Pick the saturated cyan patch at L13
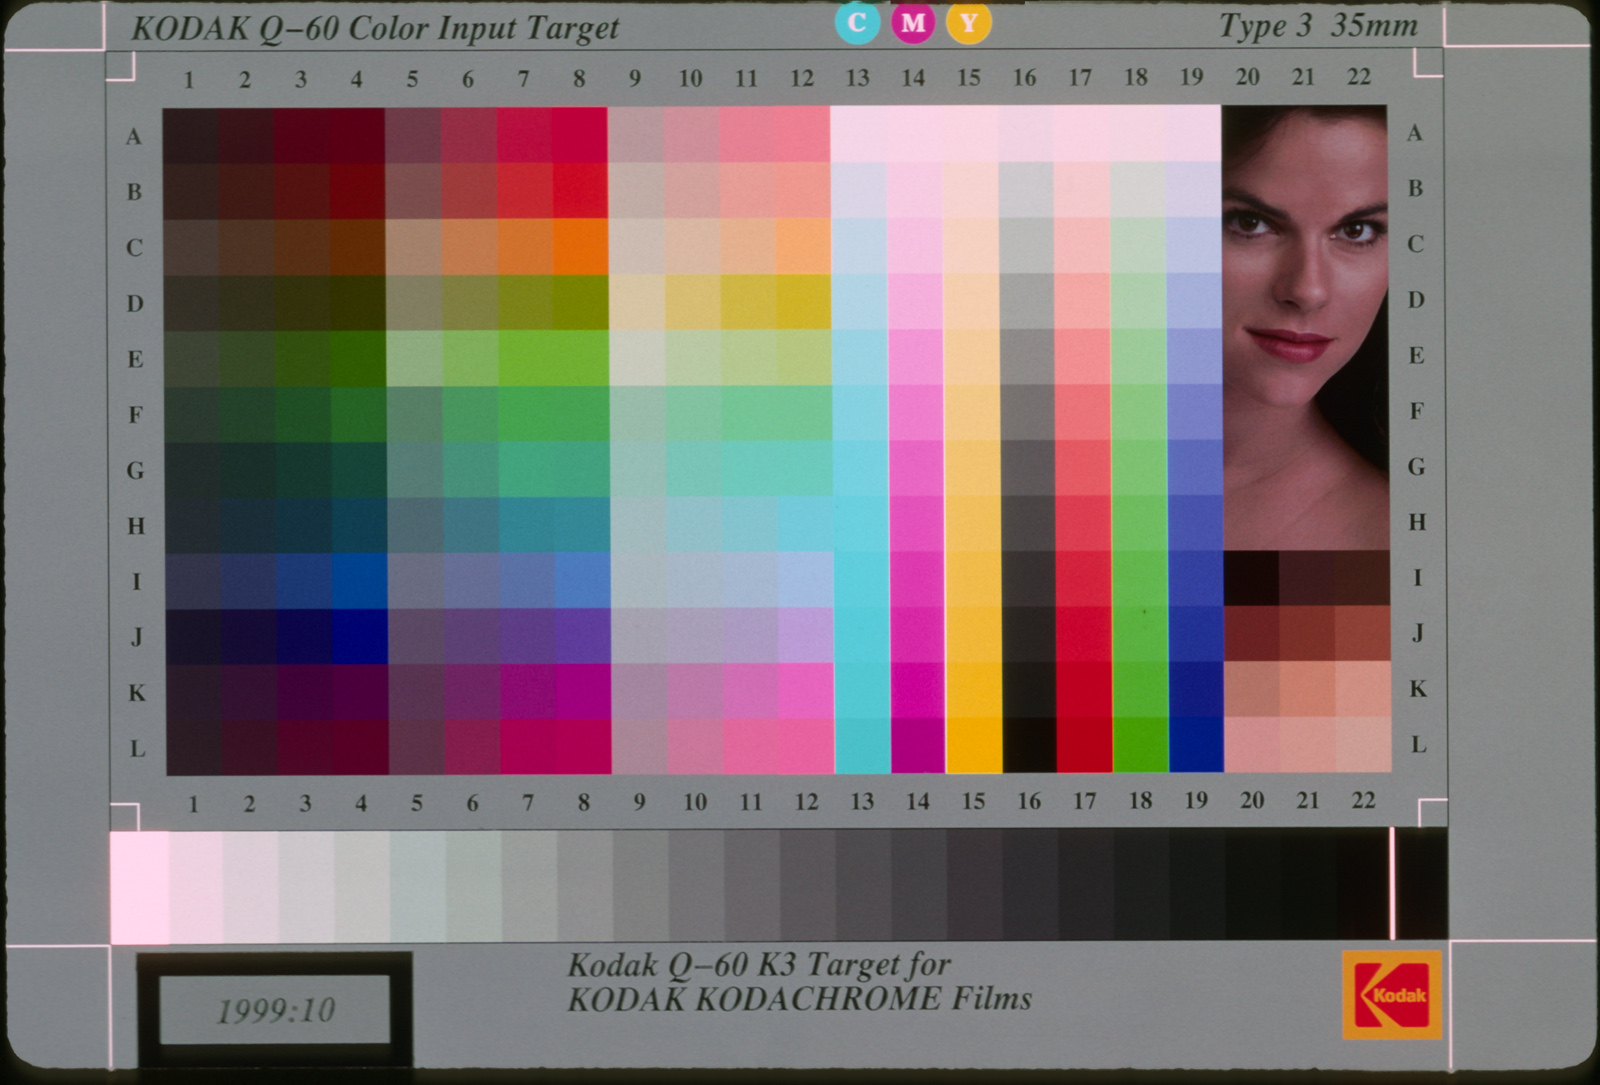The height and width of the screenshot is (1085, 1600). click(x=863, y=745)
